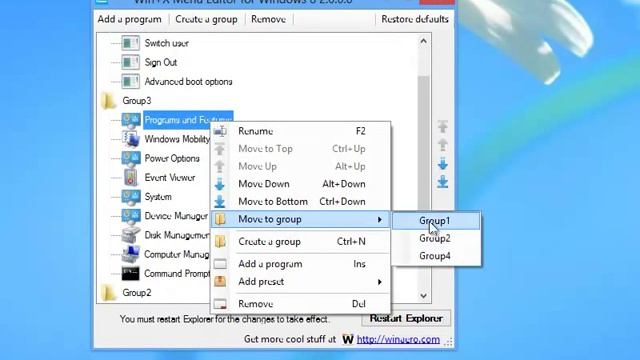Open the Move to group submenu
The width and height of the screenshot is (640, 360).
pos(301,219)
